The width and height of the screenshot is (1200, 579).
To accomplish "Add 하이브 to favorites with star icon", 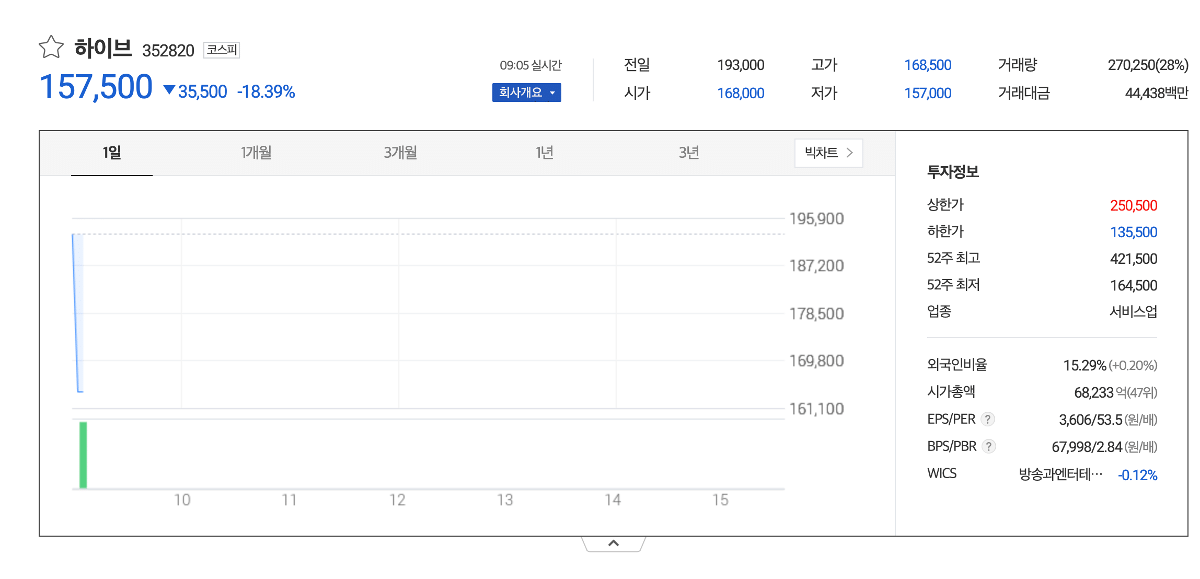I will pos(51,47).
